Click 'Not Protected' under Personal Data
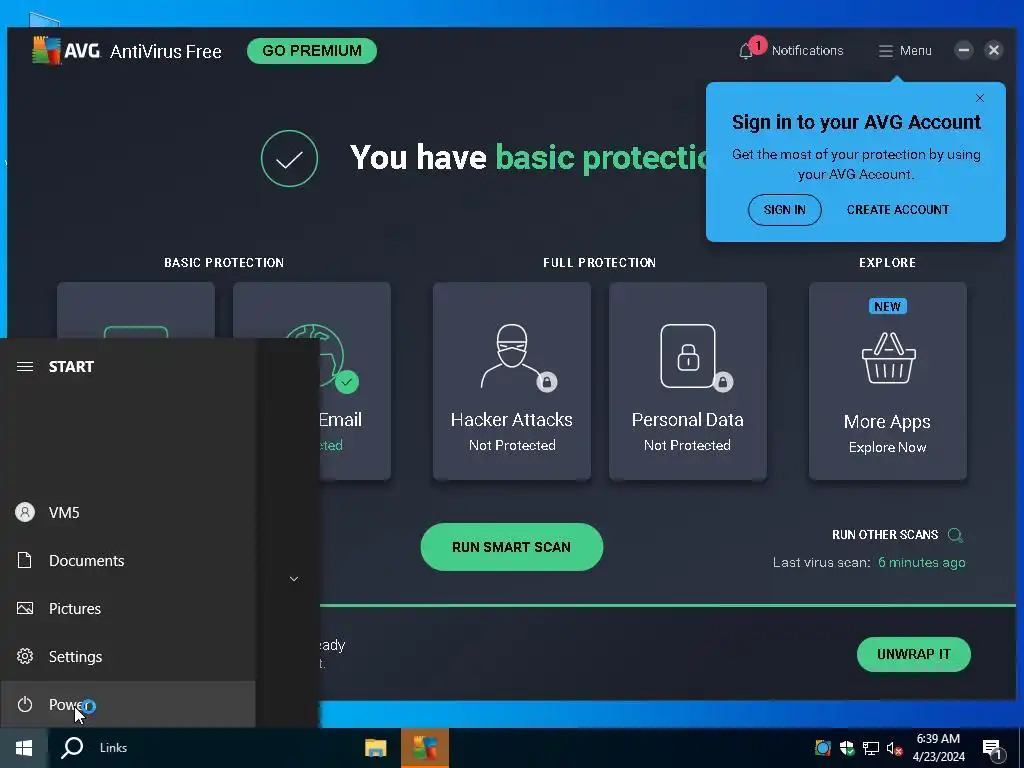Viewport: 1024px width, 768px height. (x=687, y=445)
